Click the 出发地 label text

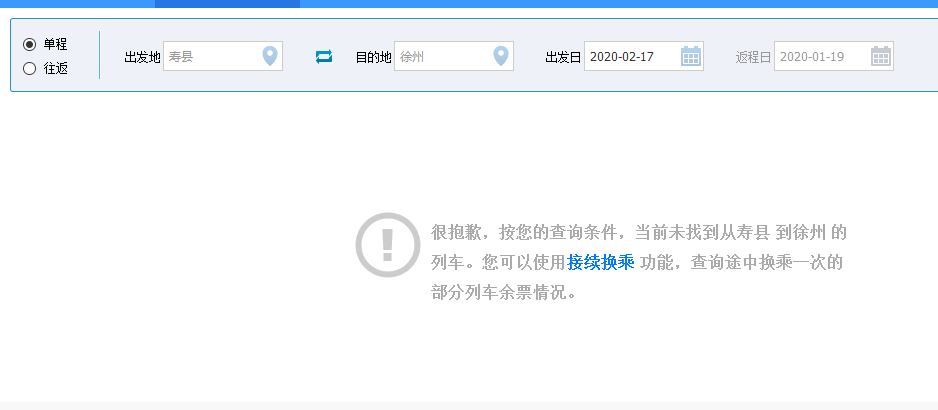(x=142, y=57)
